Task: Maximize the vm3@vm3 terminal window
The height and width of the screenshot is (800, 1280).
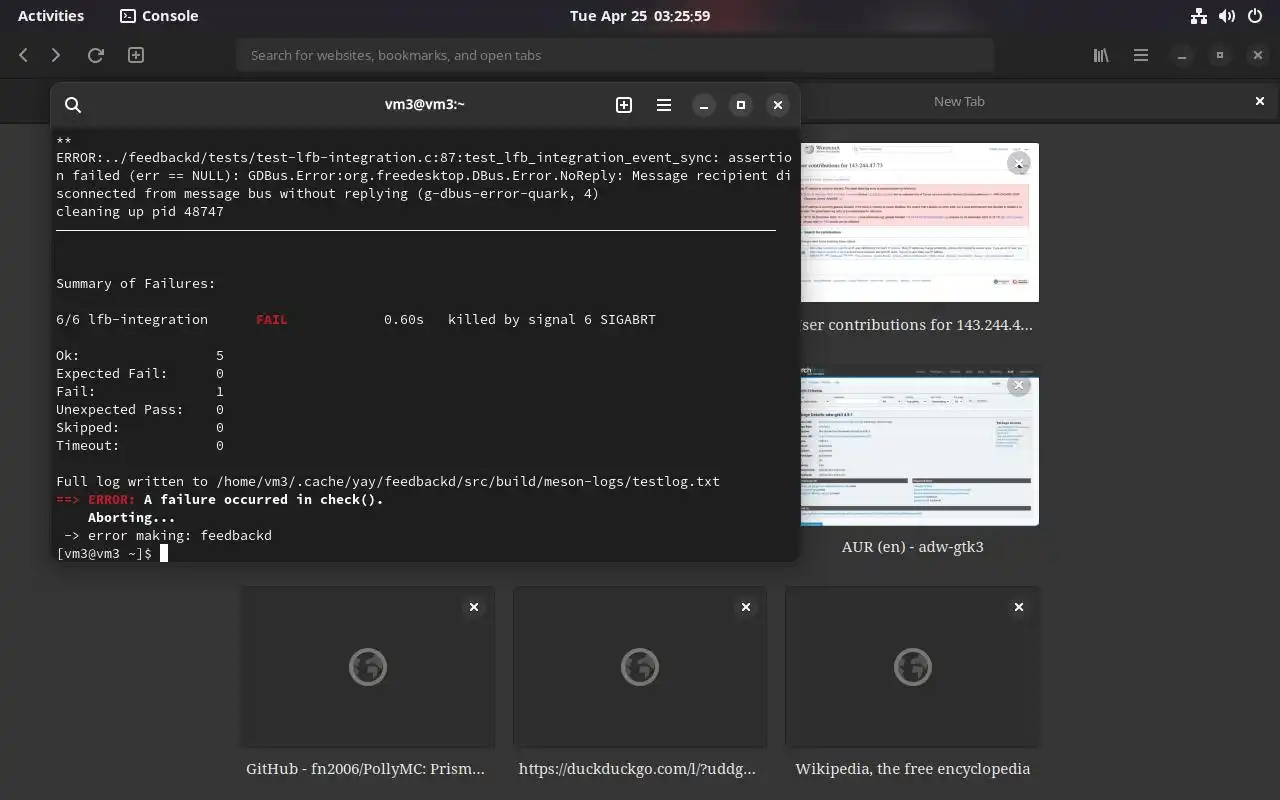Action: tap(741, 105)
